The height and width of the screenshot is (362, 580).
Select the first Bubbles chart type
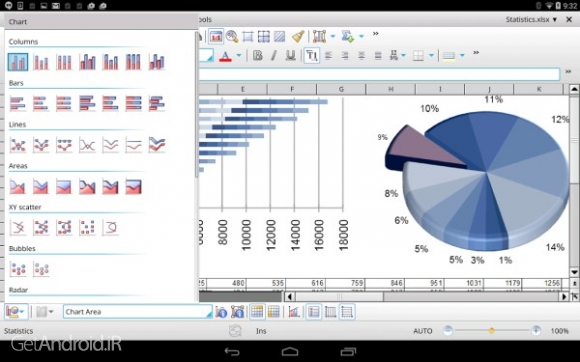[x=18, y=269]
